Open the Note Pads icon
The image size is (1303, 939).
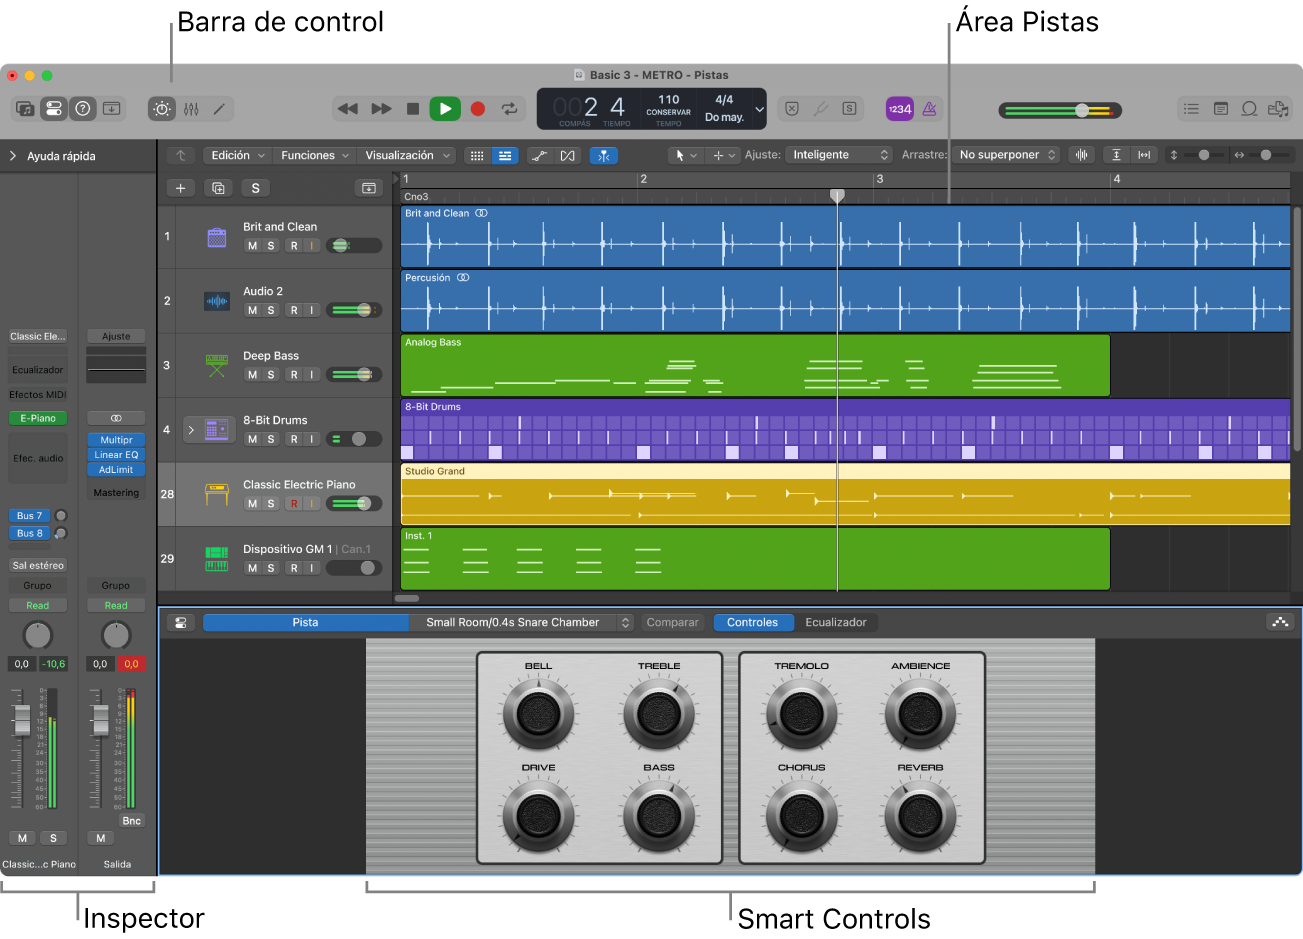click(x=1220, y=109)
